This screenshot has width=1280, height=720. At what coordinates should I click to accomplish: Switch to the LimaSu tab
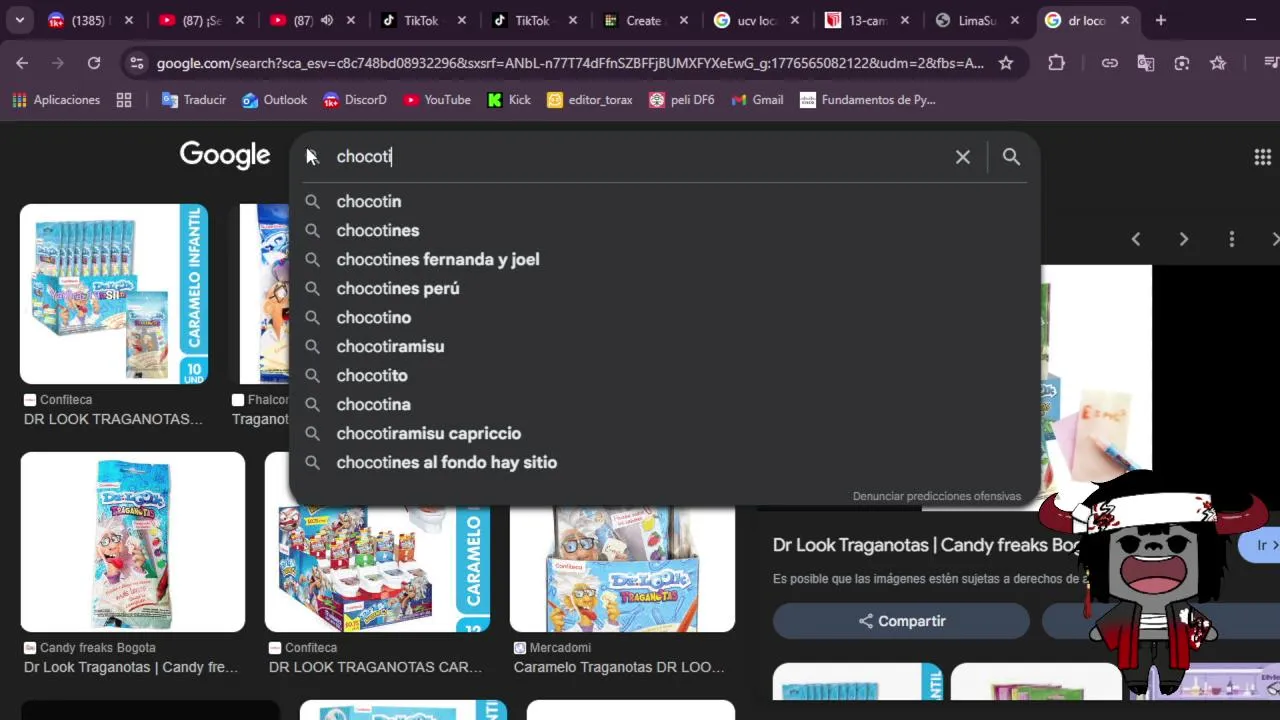(976, 20)
